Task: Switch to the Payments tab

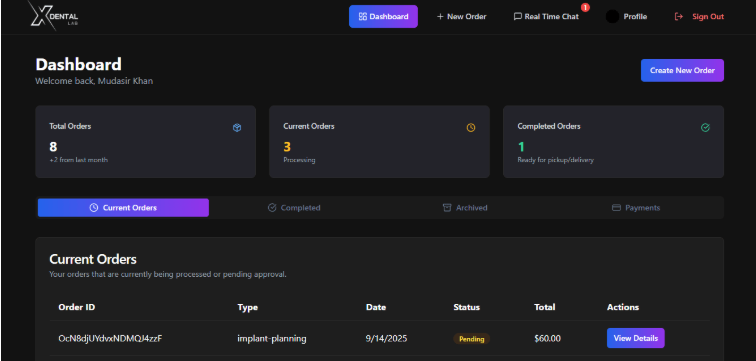Action: [x=636, y=208]
